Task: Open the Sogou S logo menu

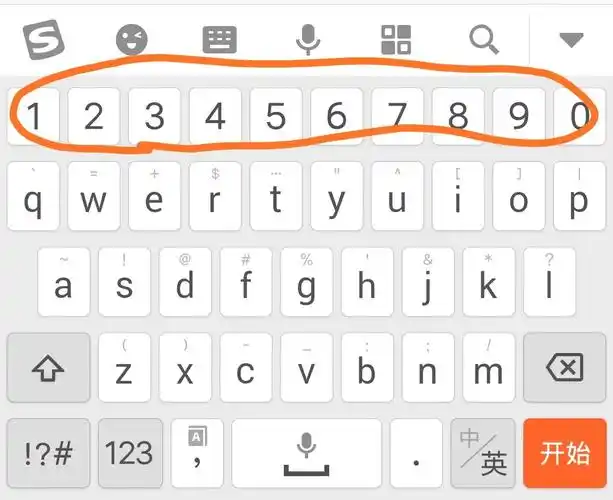Action: [43, 39]
